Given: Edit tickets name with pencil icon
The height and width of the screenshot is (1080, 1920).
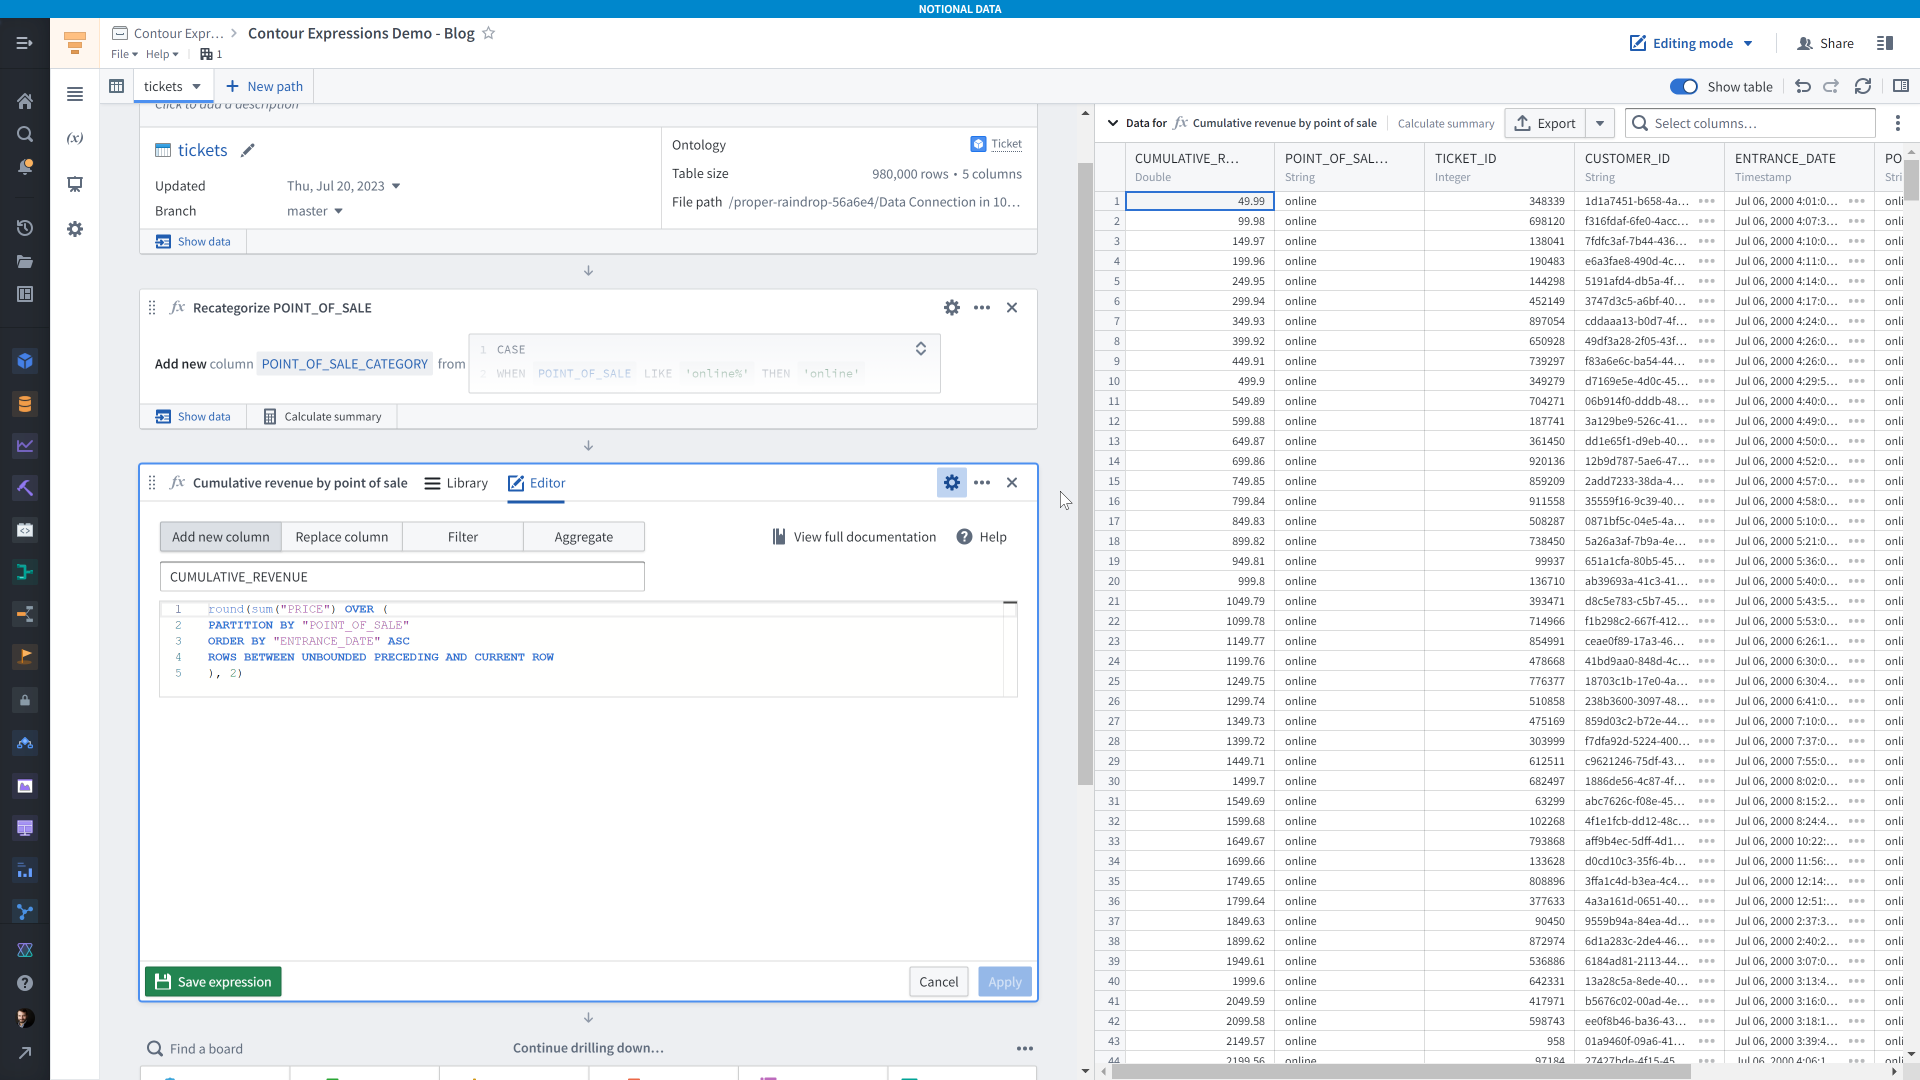Looking at the screenshot, I should coord(248,150).
